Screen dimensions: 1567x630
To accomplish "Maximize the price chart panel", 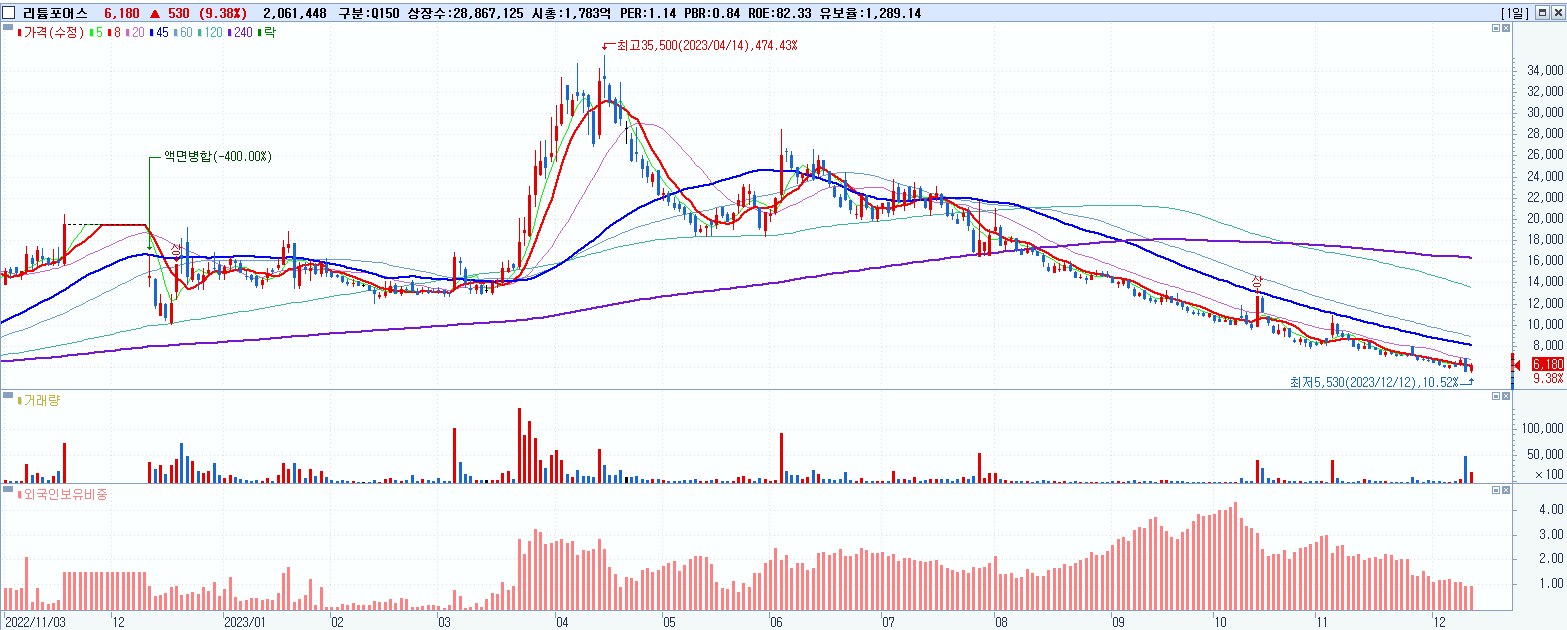I will [x=1496, y=30].
